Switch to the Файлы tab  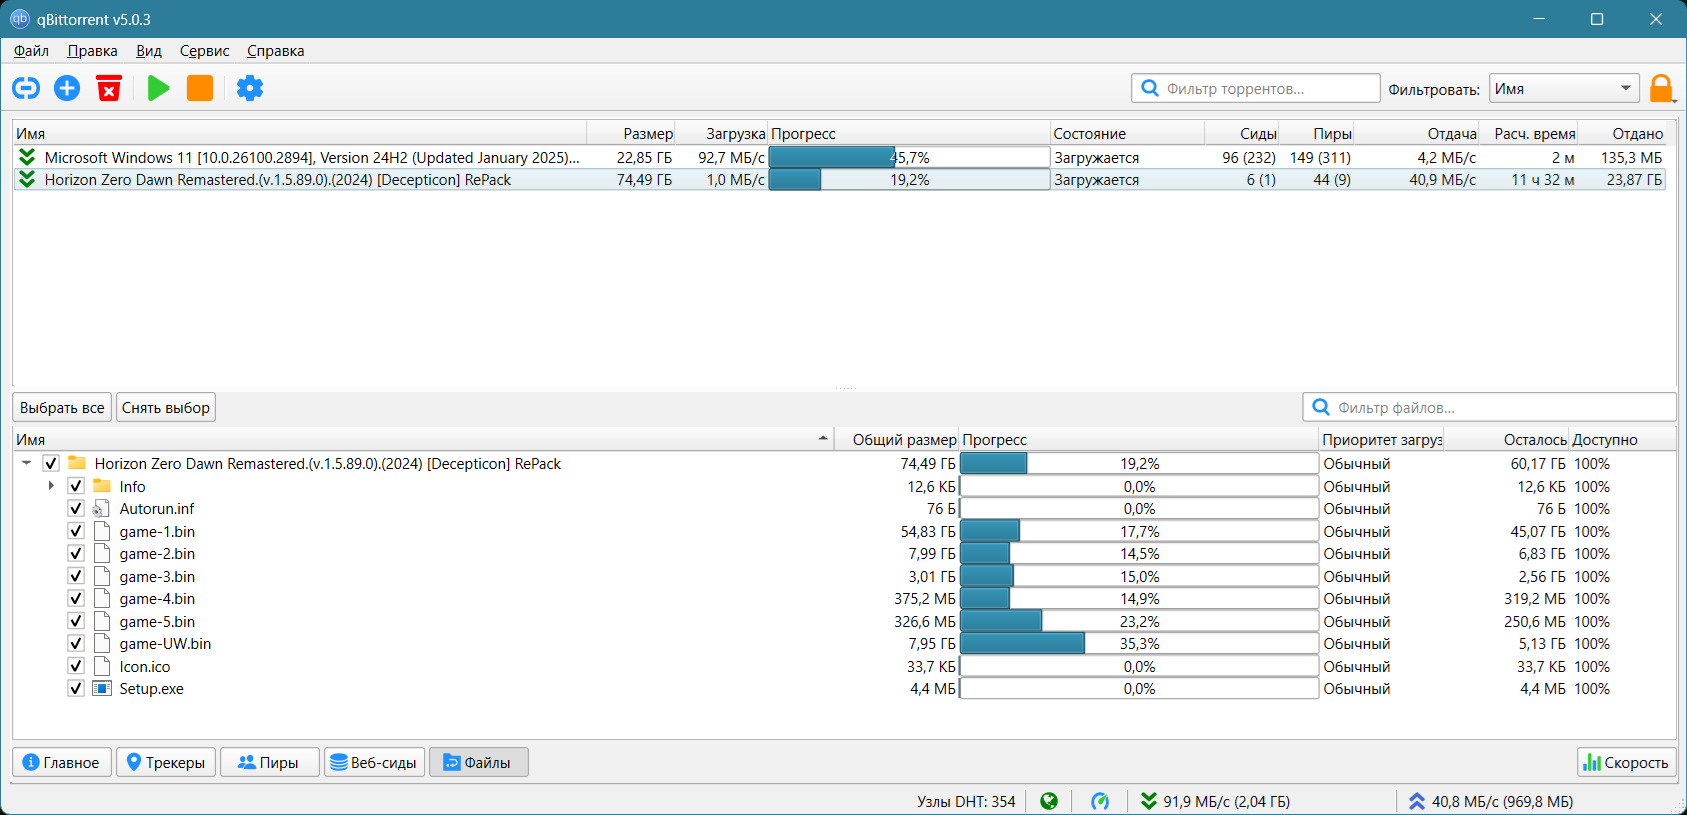click(x=479, y=762)
